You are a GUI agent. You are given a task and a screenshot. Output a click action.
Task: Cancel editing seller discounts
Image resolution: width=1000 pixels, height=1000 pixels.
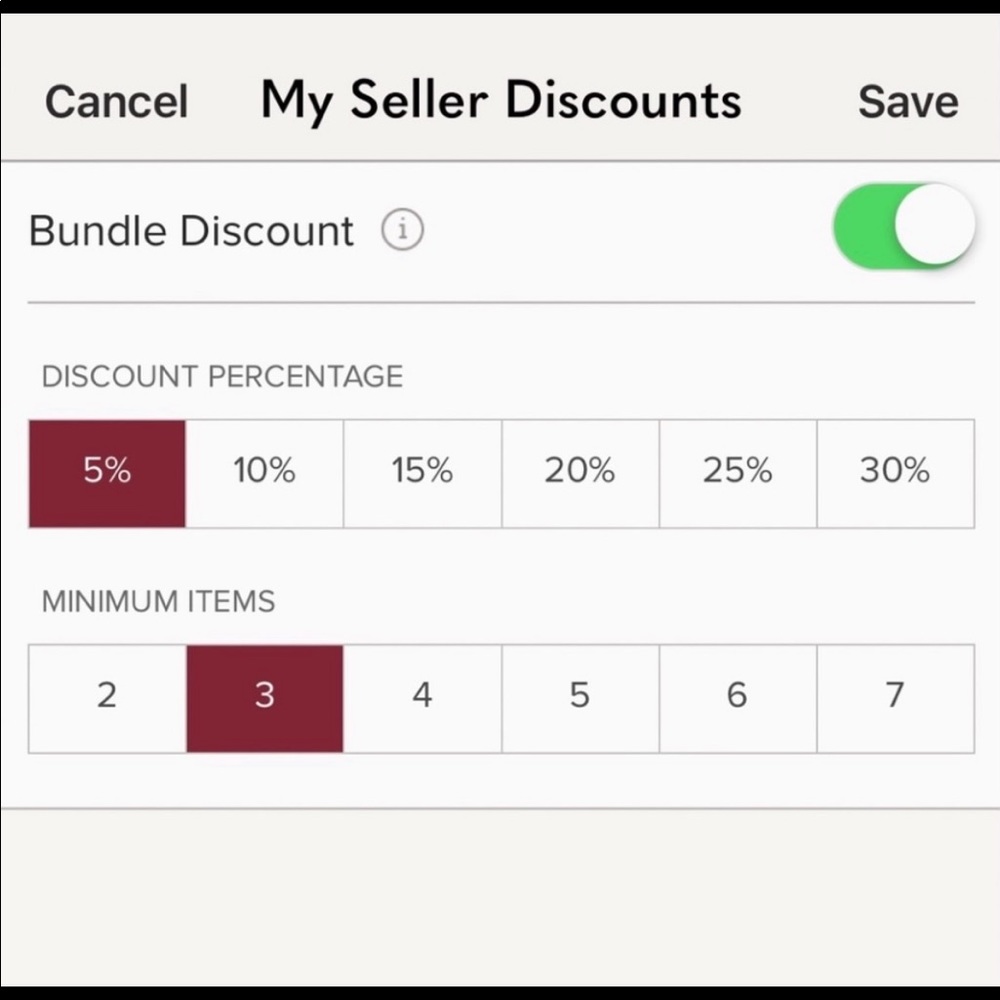(116, 102)
